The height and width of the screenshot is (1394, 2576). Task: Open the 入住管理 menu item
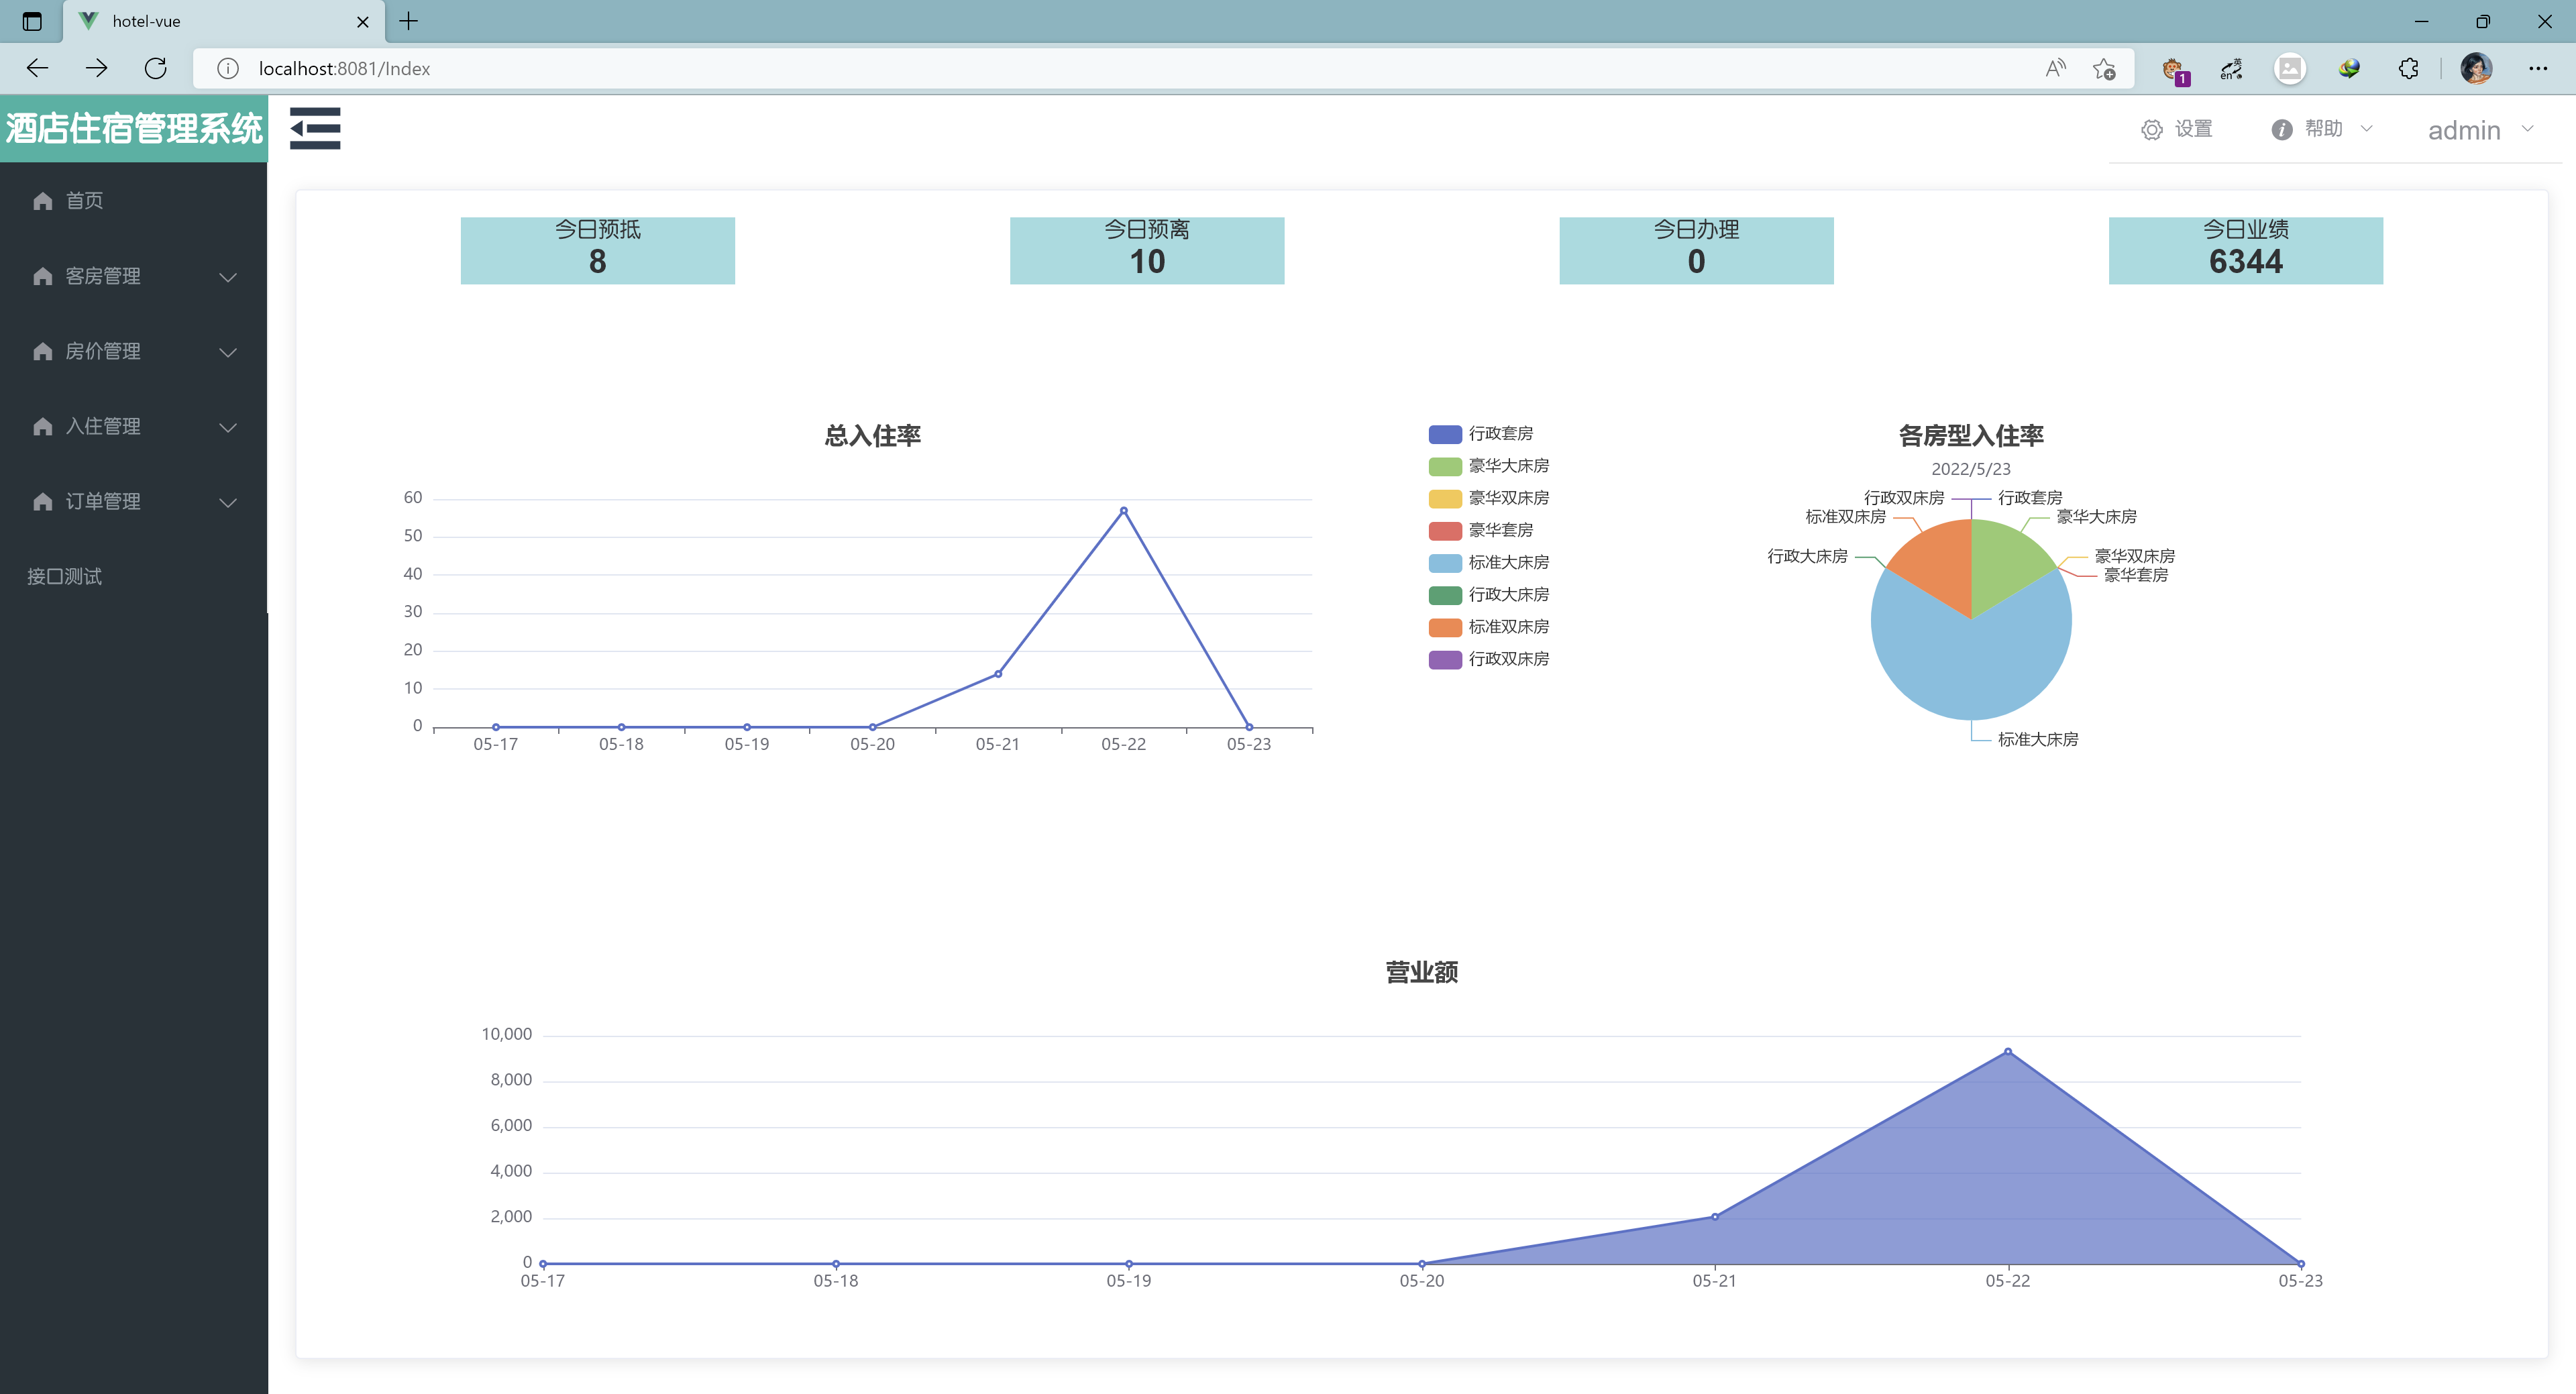point(133,426)
